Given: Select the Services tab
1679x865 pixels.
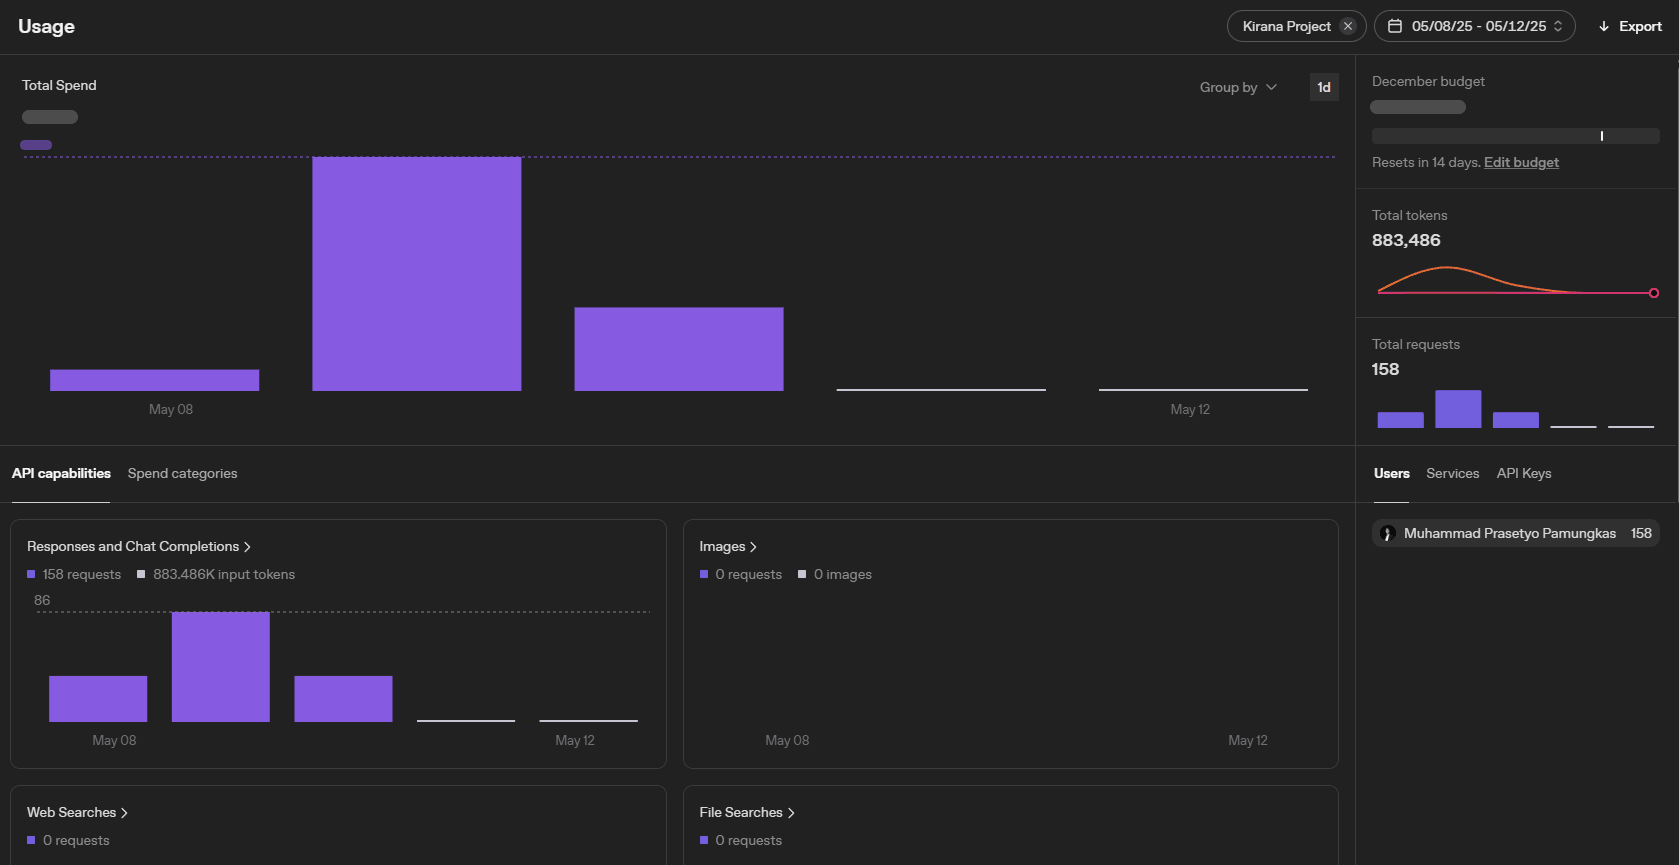Looking at the screenshot, I should coord(1452,473).
